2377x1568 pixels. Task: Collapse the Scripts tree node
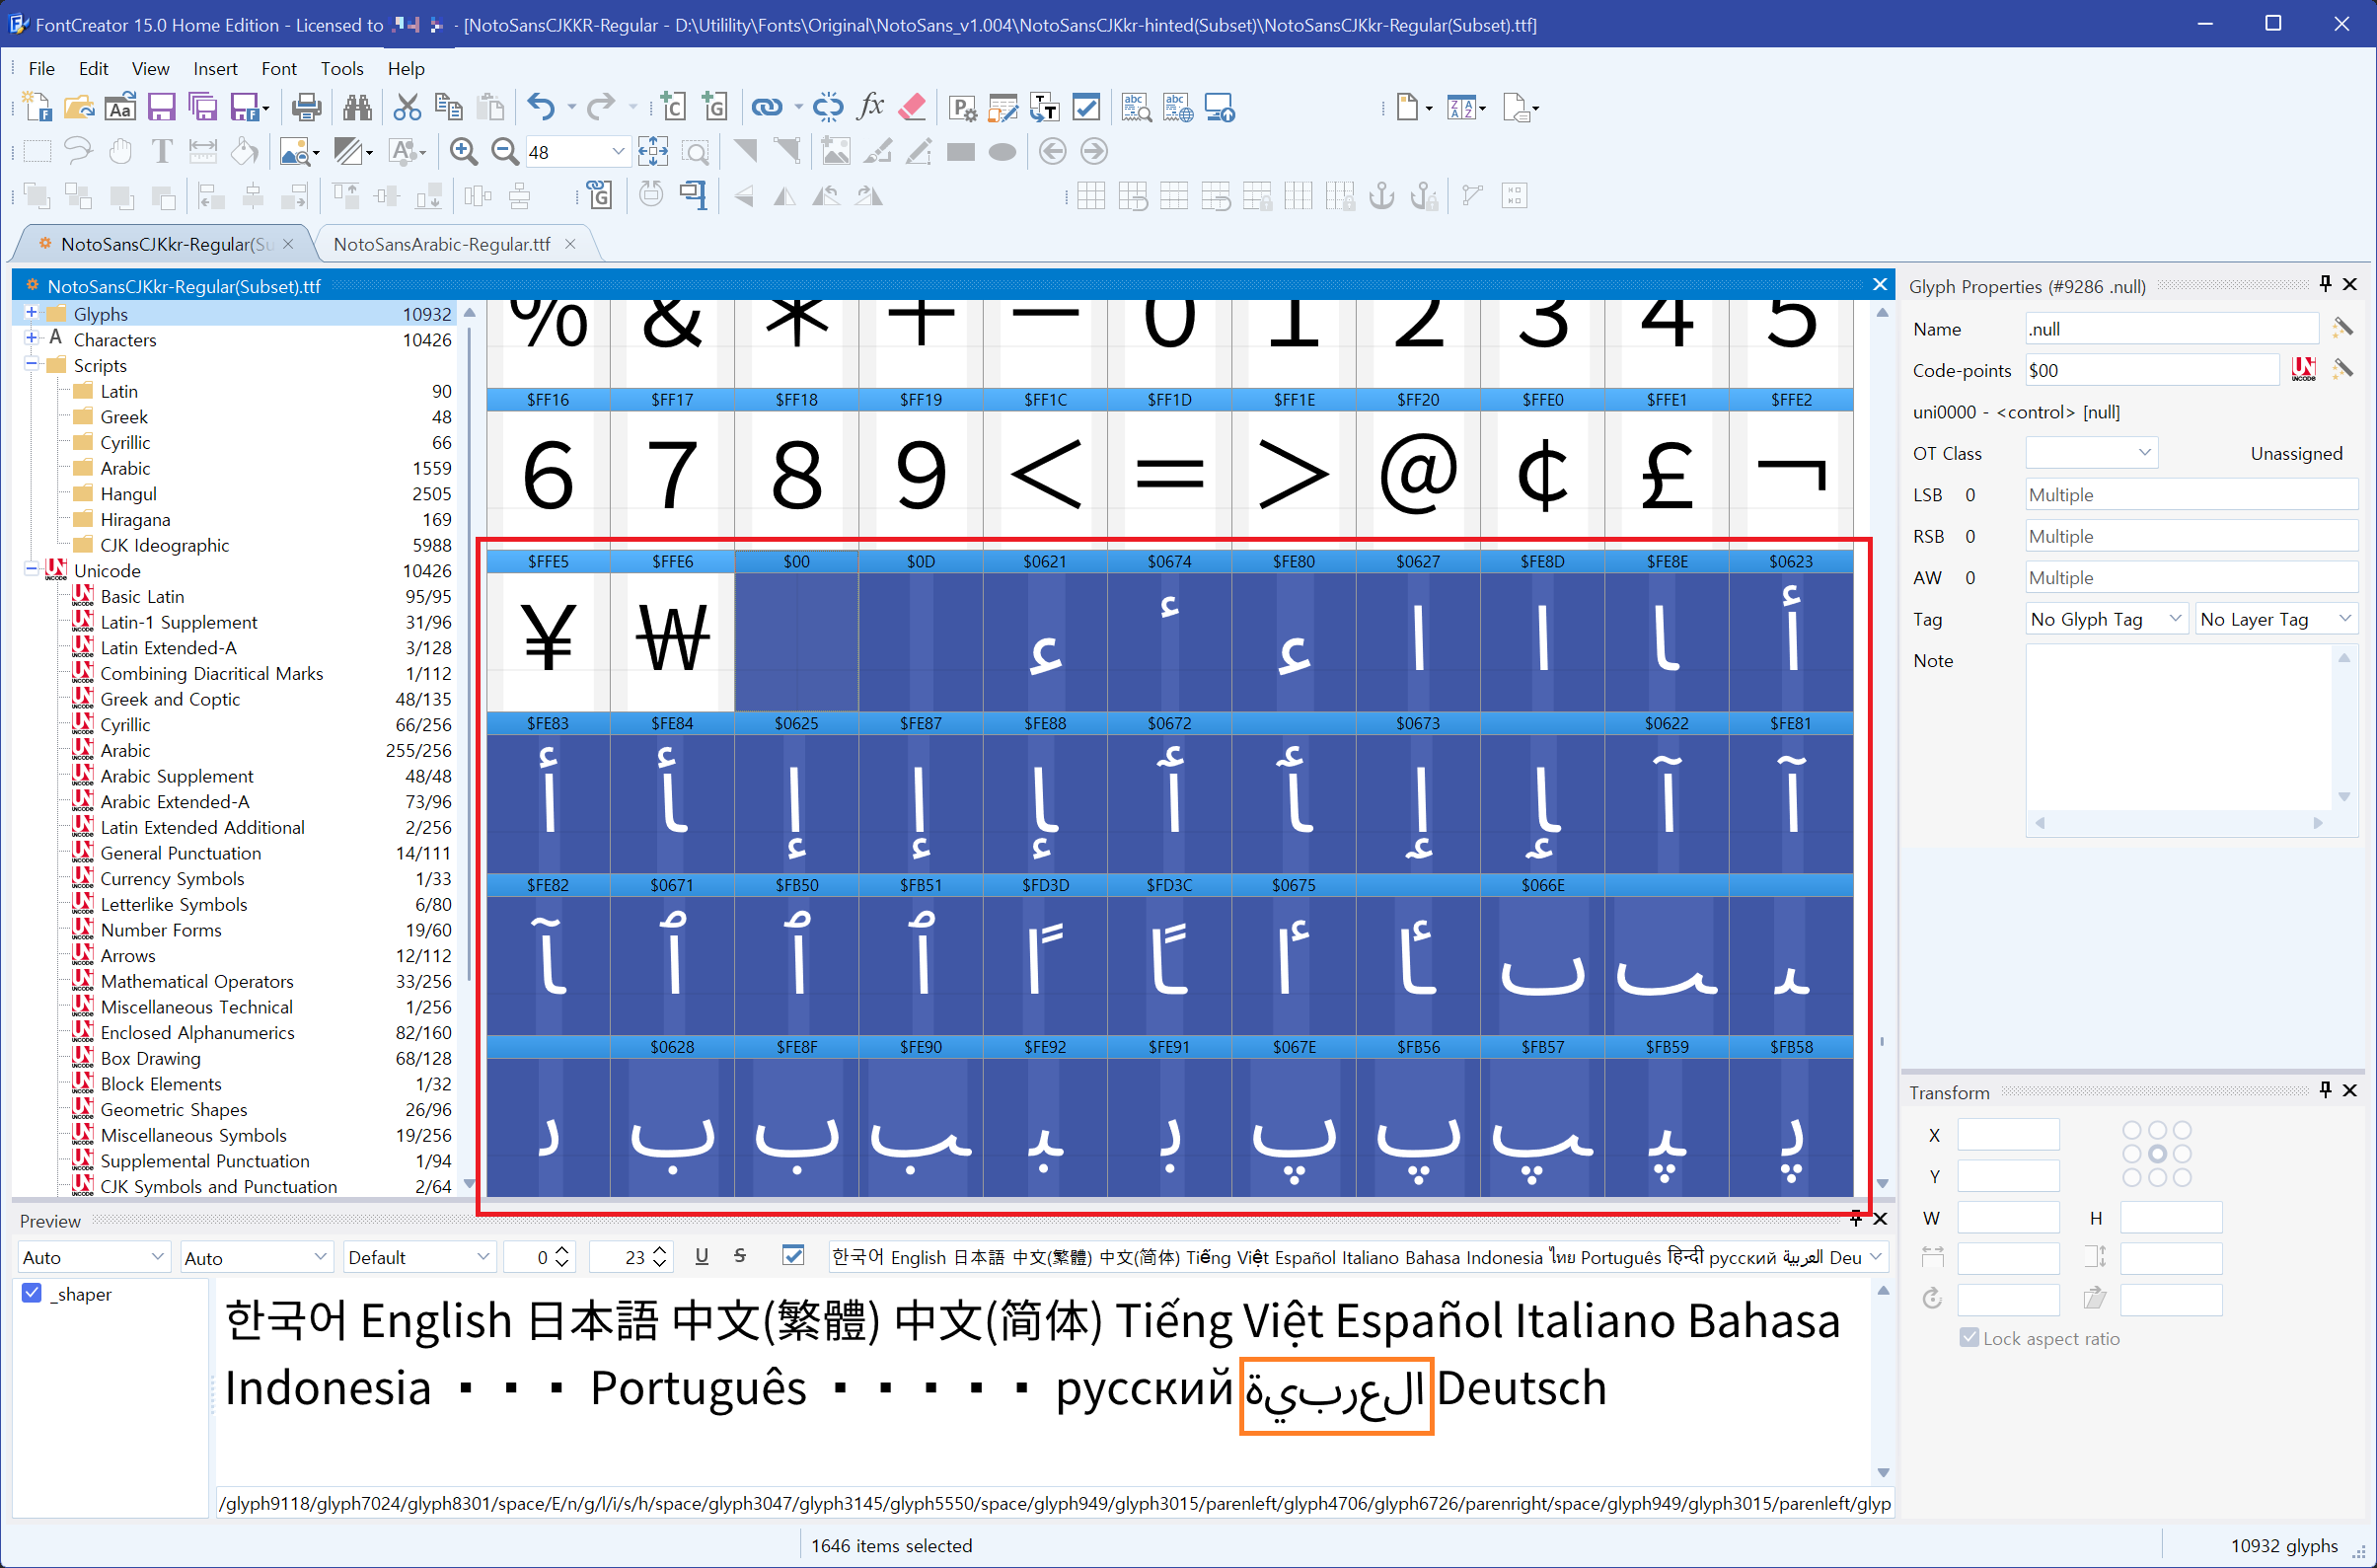pos(32,365)
